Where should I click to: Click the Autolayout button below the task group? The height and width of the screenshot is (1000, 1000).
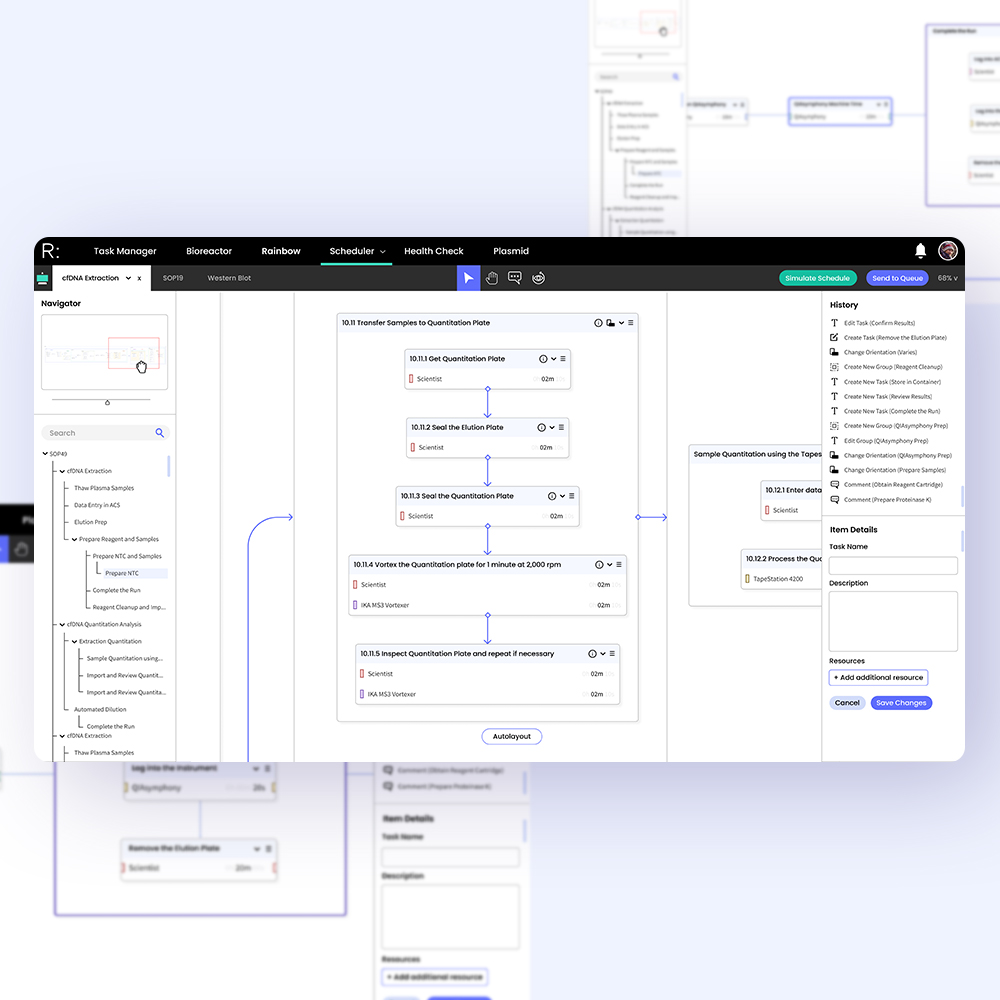[x=511, y=736]
